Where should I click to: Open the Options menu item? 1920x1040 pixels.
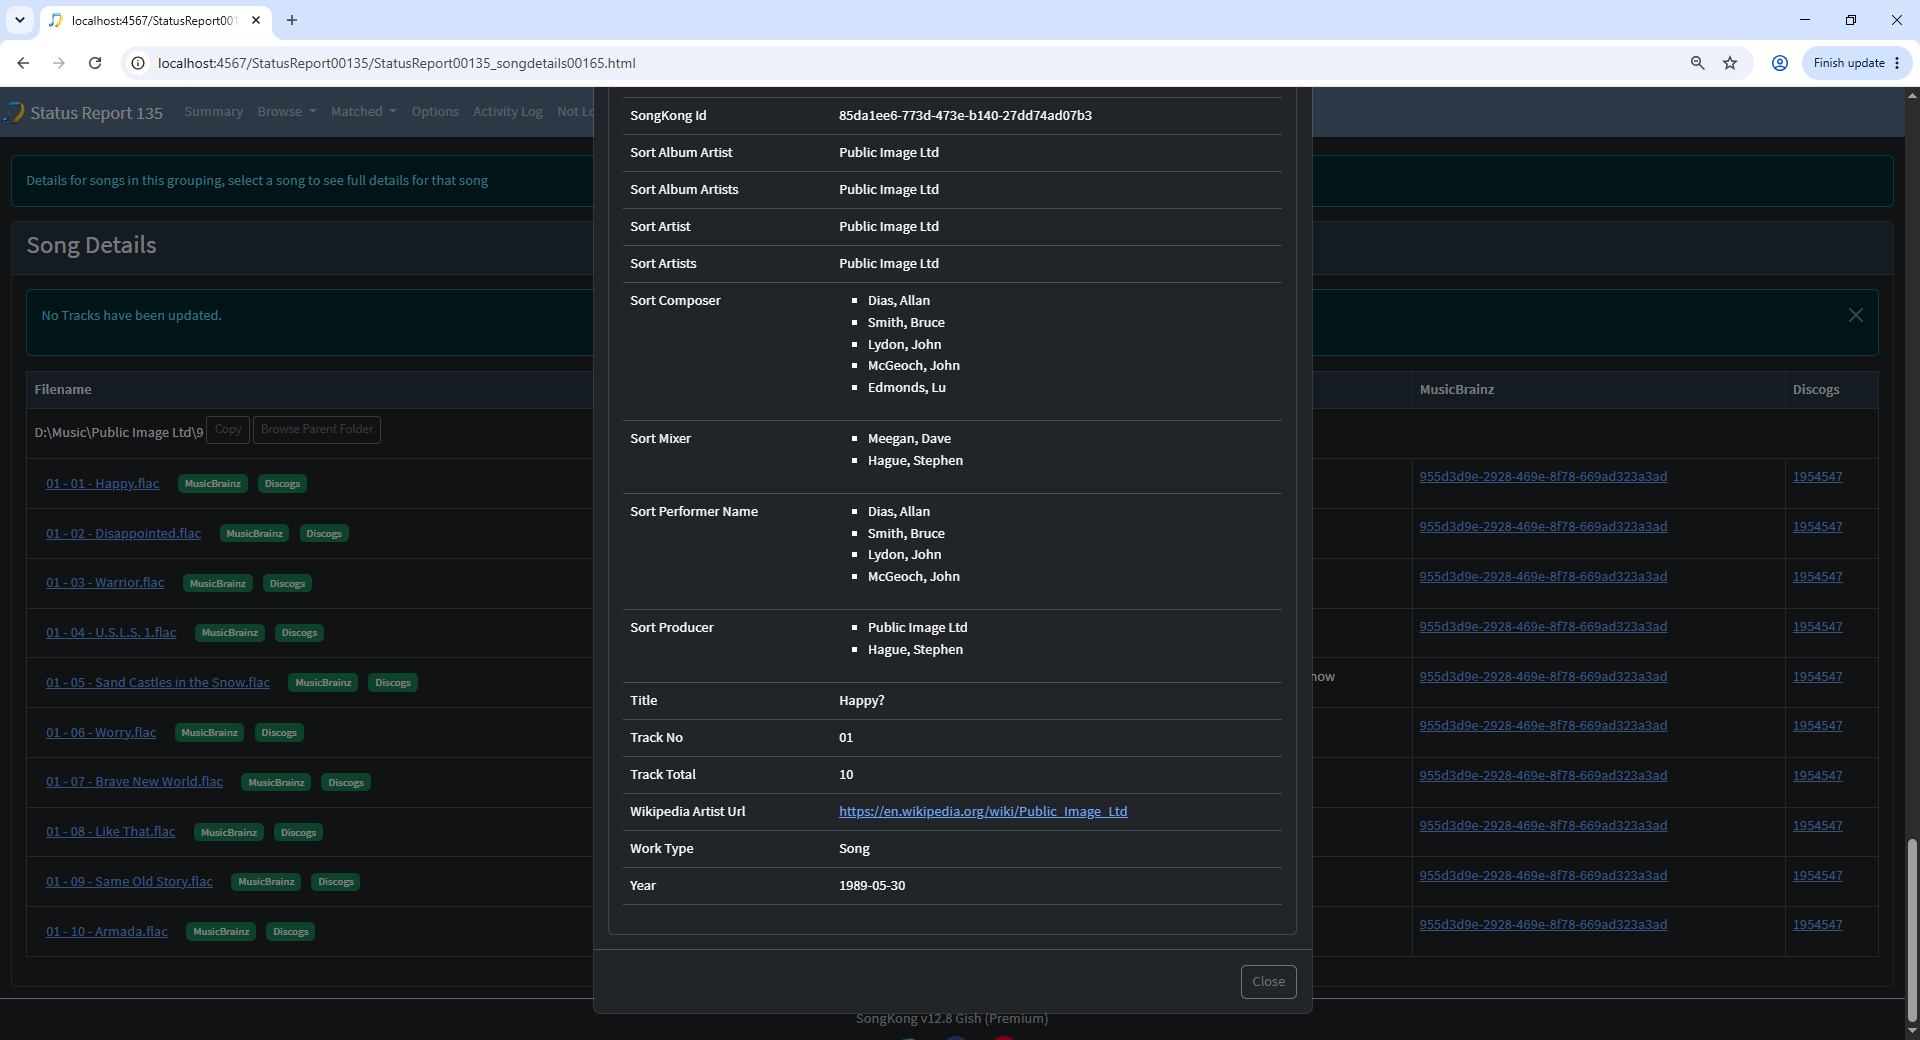(x=435, y=112)
